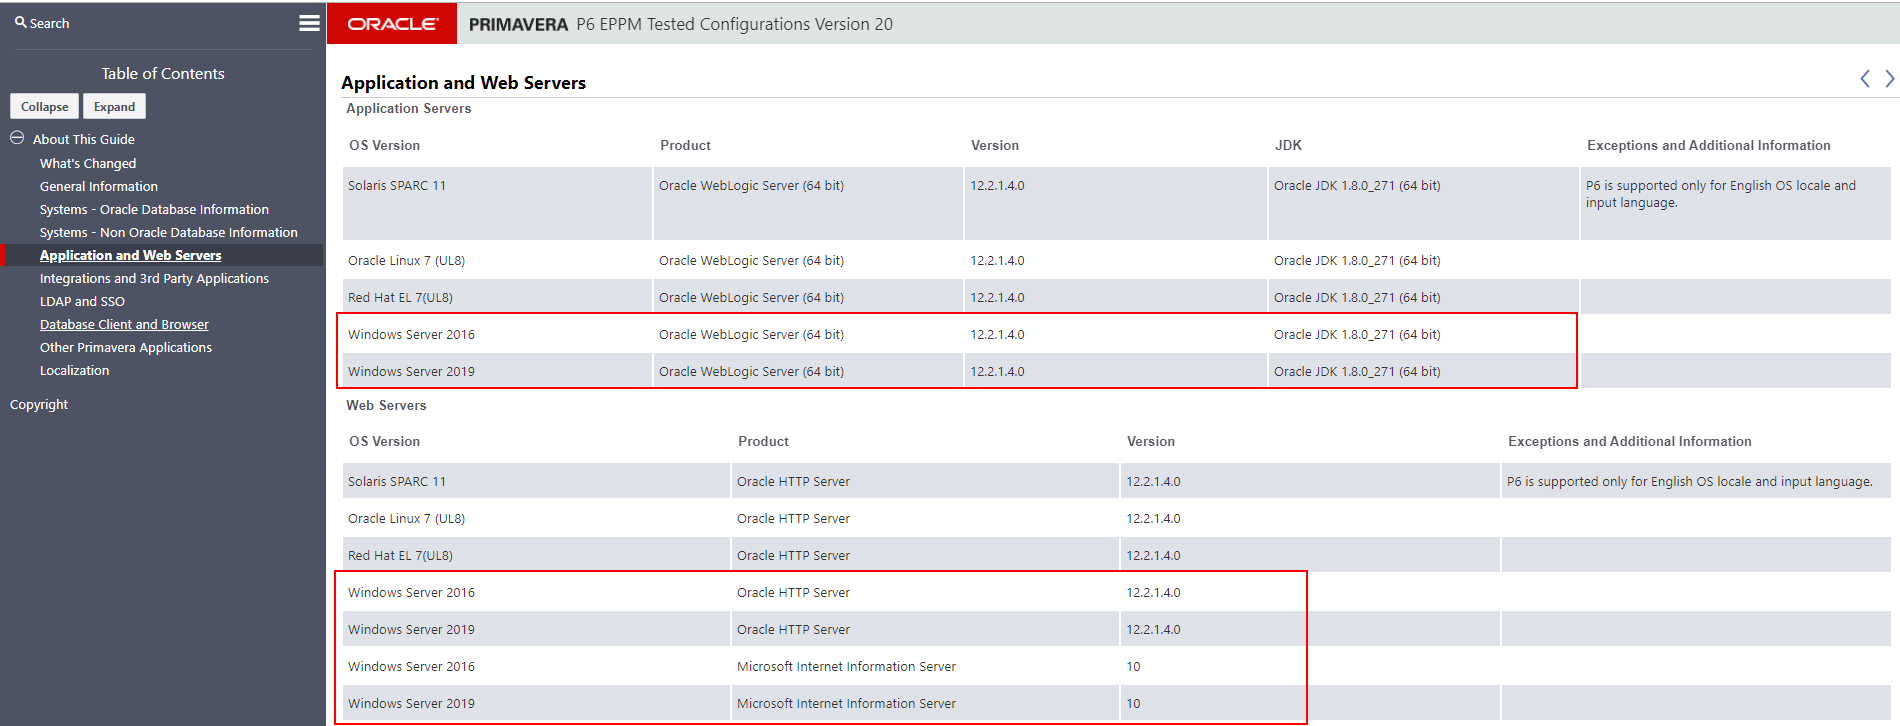Click Oracle HTTP Server in Solaris row

793,481
